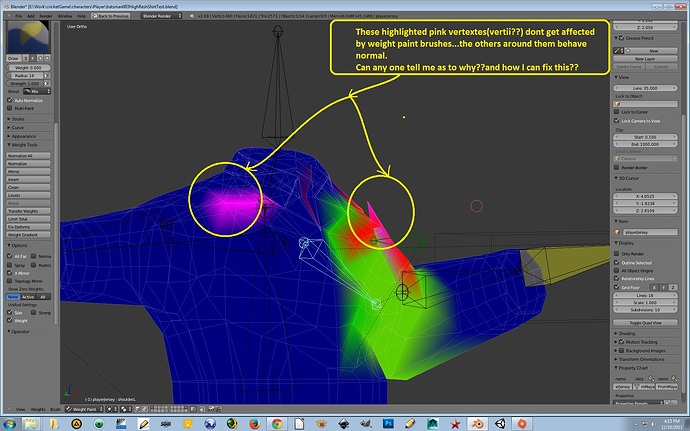The height and width of the screenshot is (431, 690).
Task: Open Firefox from the taskbar
Action: click(x=254, y=424)
